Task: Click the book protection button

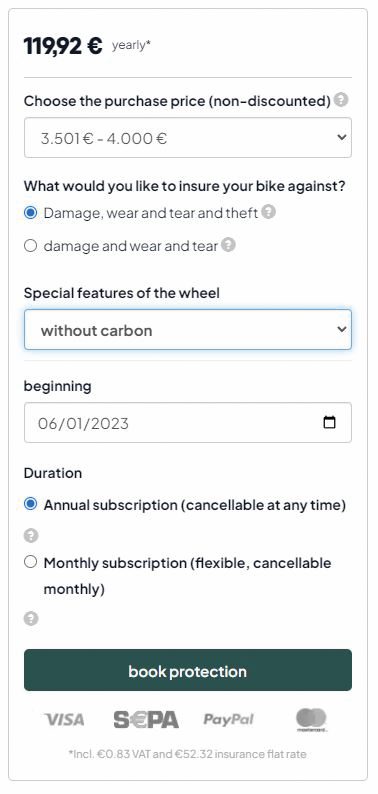Action: point(188,670)
